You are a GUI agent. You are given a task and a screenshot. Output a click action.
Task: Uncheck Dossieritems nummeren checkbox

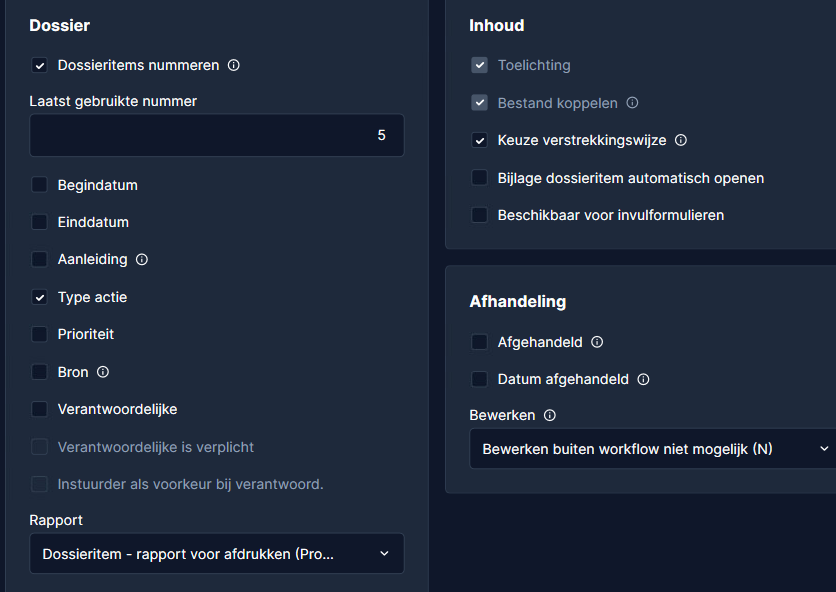coord(40,66)
